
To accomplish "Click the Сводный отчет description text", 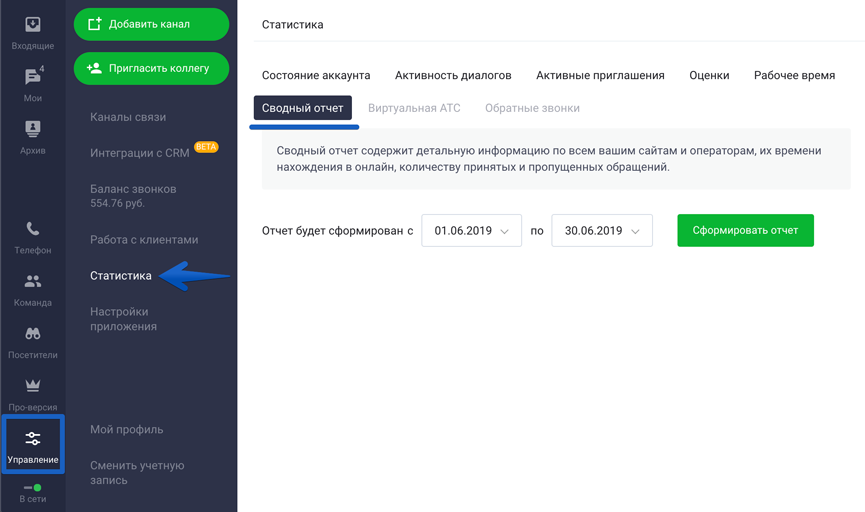I will point(549,159).
